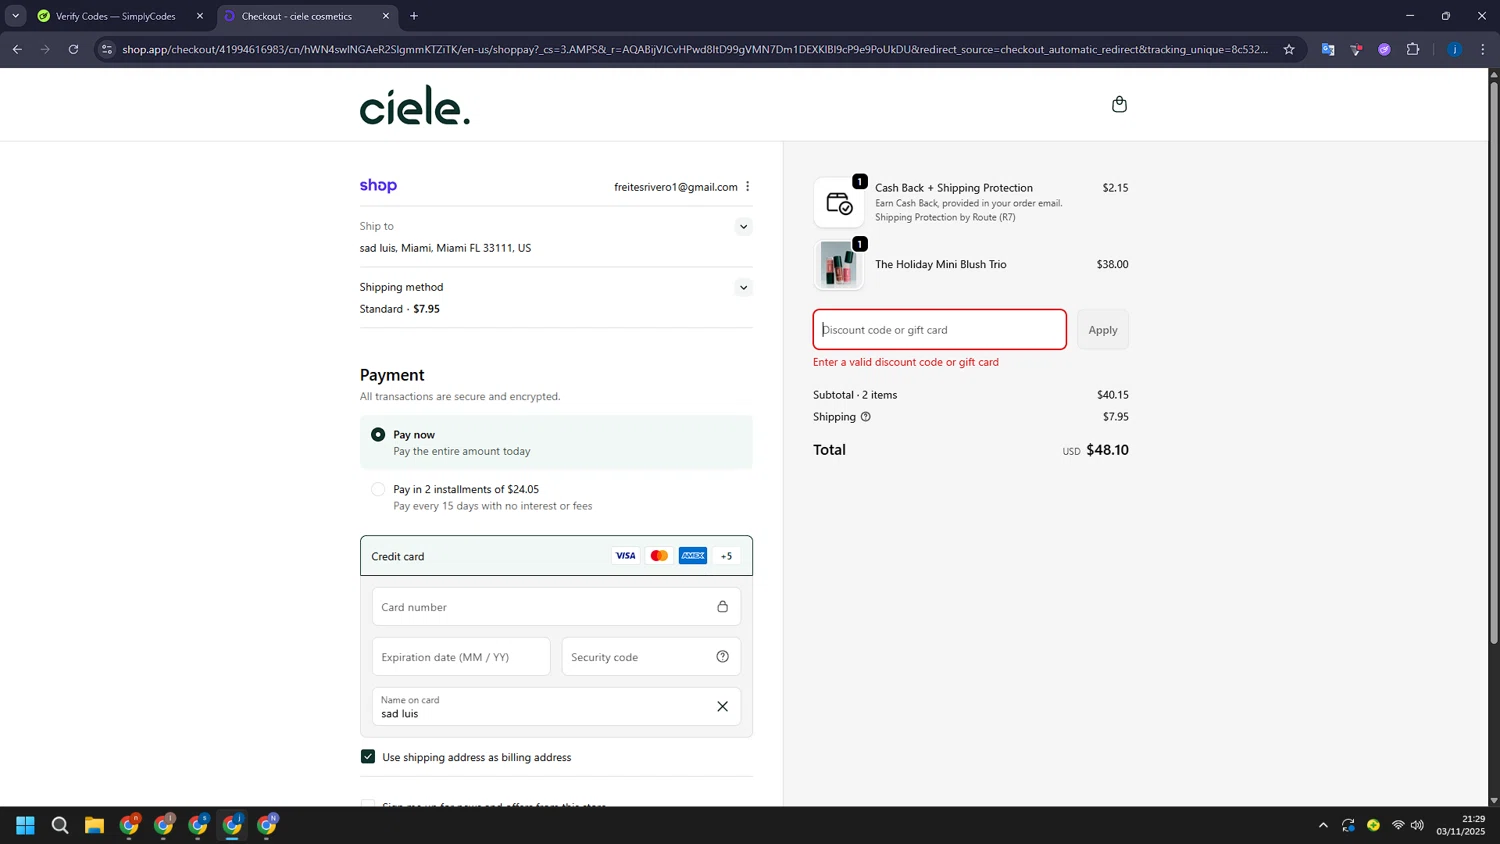Image resolution: width=1500 pixels, height=844 pixels.
Task: Open Chrome profile avatar
Action: point(1454,49)
